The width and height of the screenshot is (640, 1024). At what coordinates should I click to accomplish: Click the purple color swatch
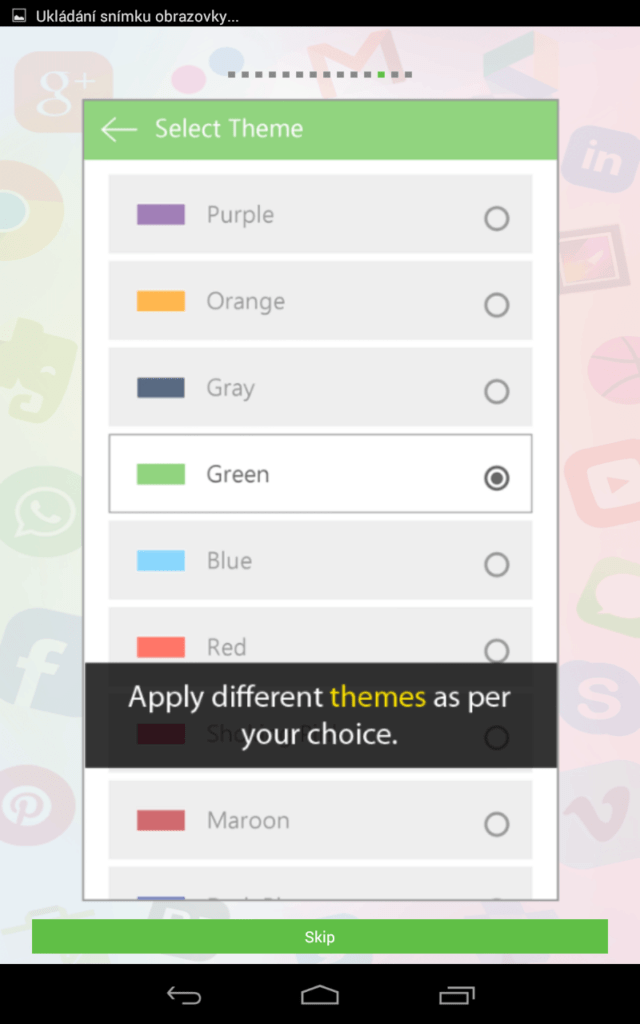click(x=161, y=214)
